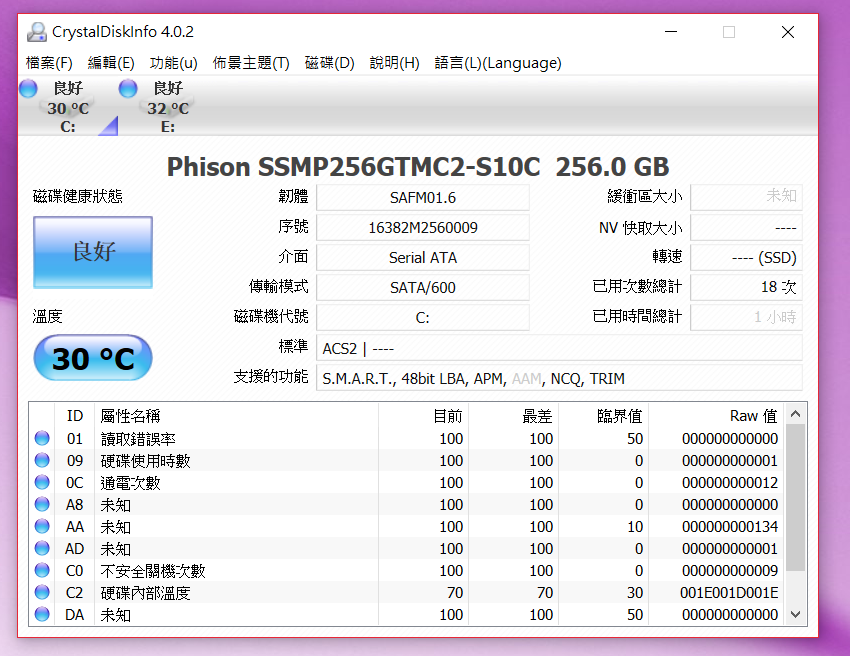Open the 語言(L)(Language) menu
This screenshot has width=850, height=656.
click(498, 63)
